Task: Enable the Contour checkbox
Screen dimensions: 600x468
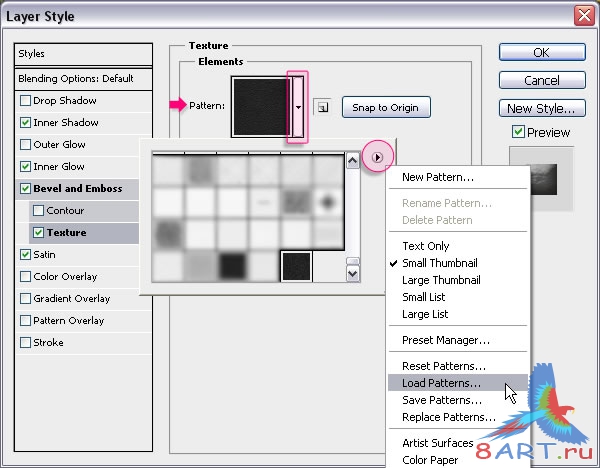Action: 38,210
